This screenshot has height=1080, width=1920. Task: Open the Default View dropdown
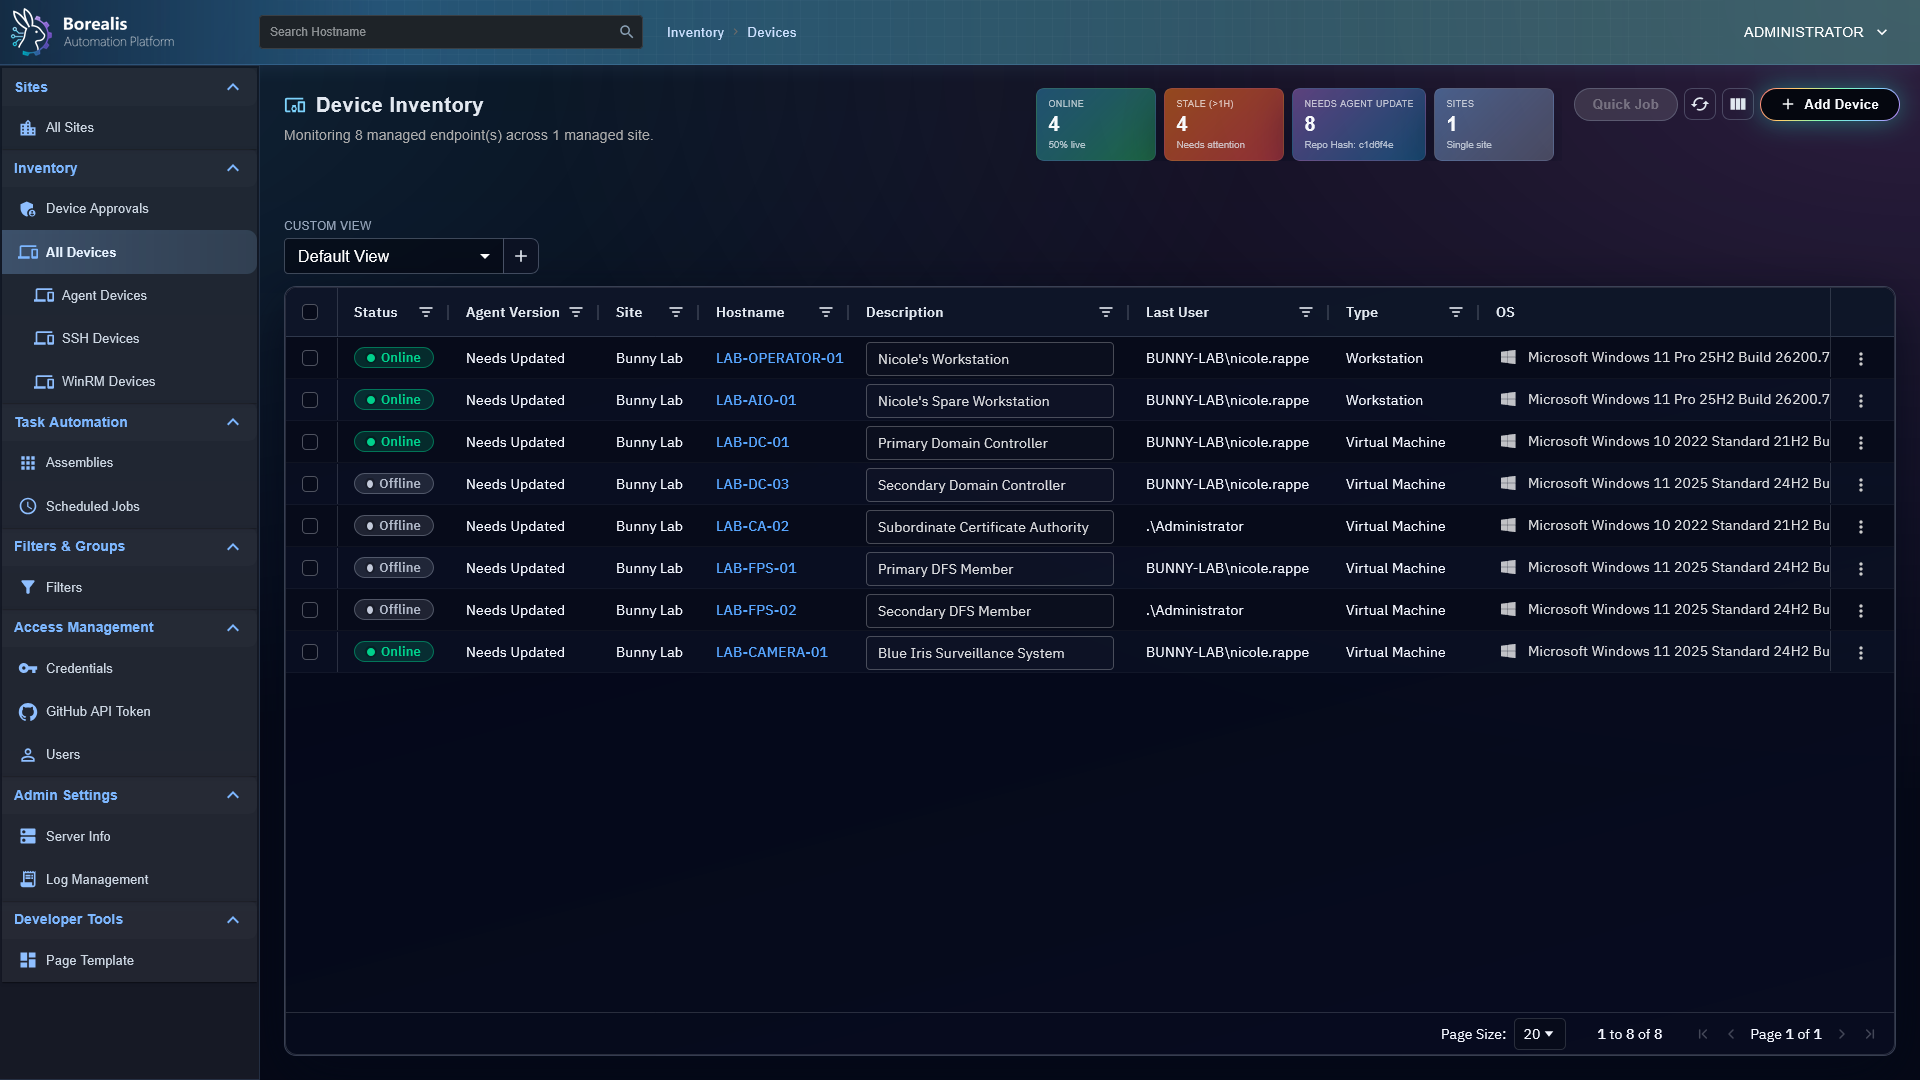[393, 256]
